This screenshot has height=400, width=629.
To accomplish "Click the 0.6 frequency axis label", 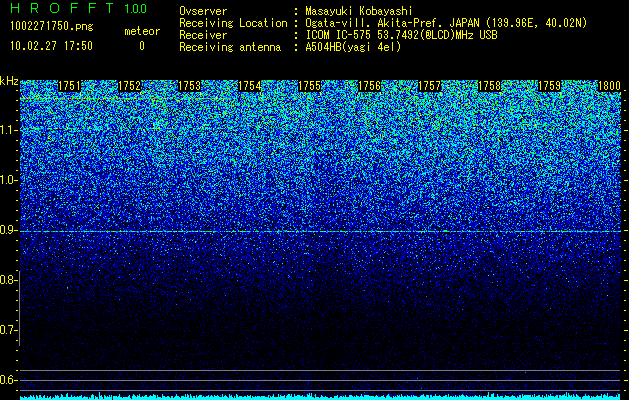I will tap(9, 380).
